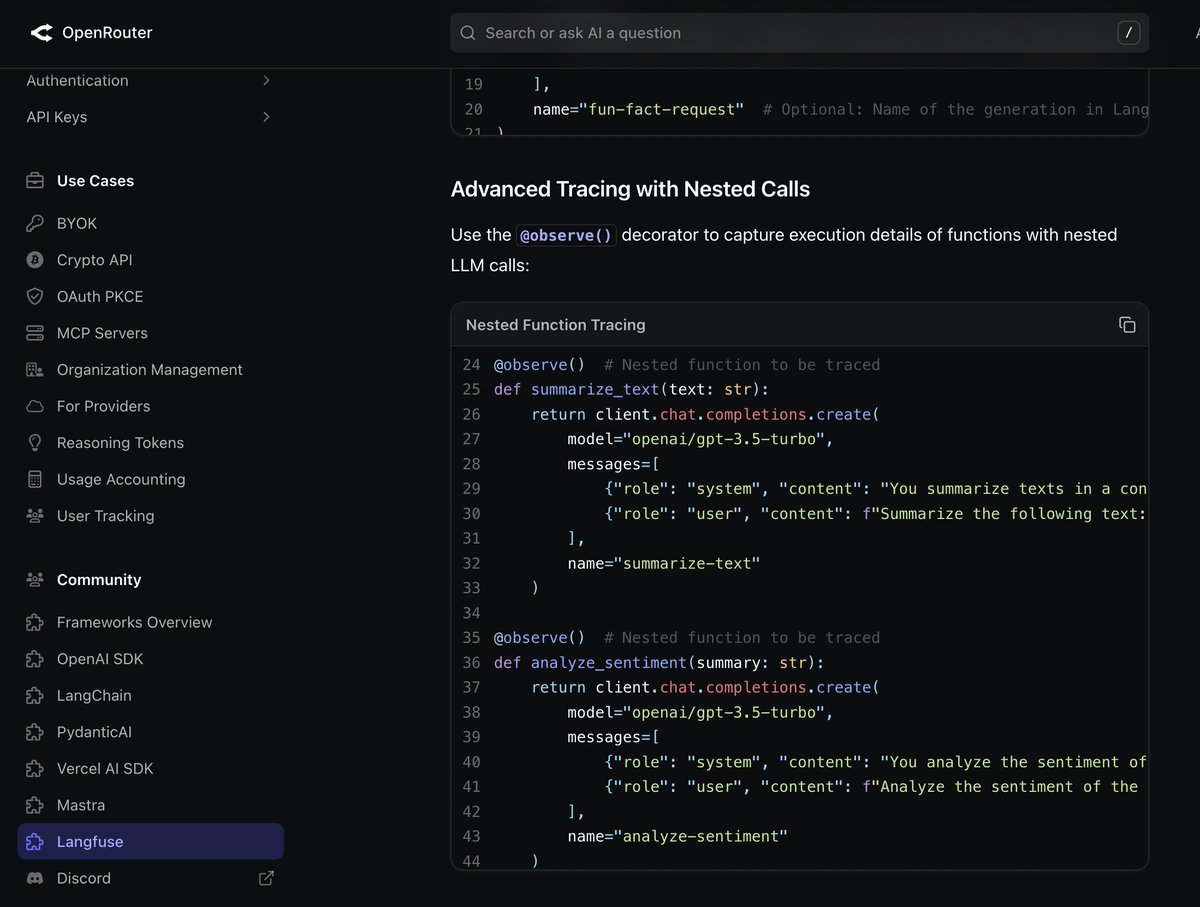The width and height of the screenshot is (1200, 907).
Task: Click the name="summarize-text" code line
Action: click(664, 564)
